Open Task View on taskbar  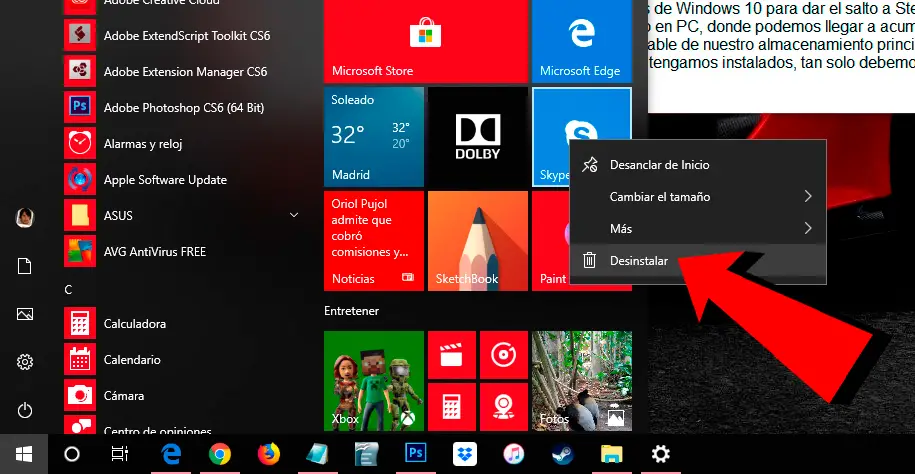[120, 454]
